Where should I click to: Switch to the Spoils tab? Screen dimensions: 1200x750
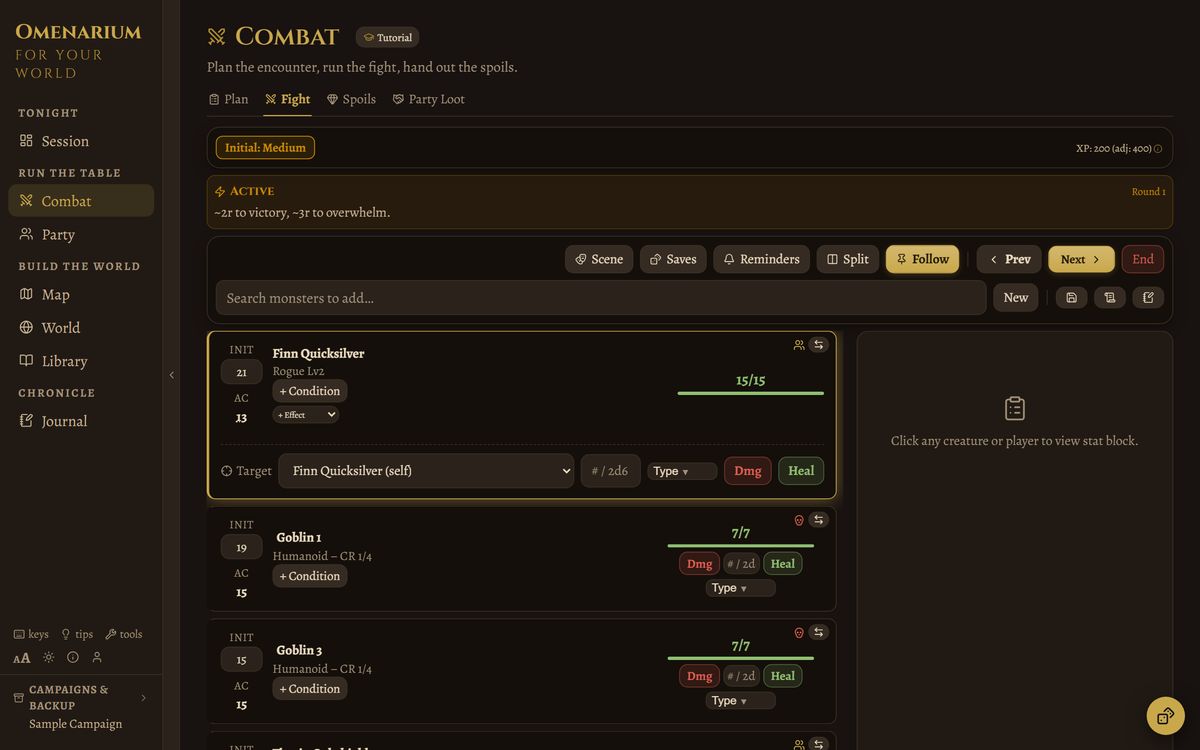click(x=351, y=99)
